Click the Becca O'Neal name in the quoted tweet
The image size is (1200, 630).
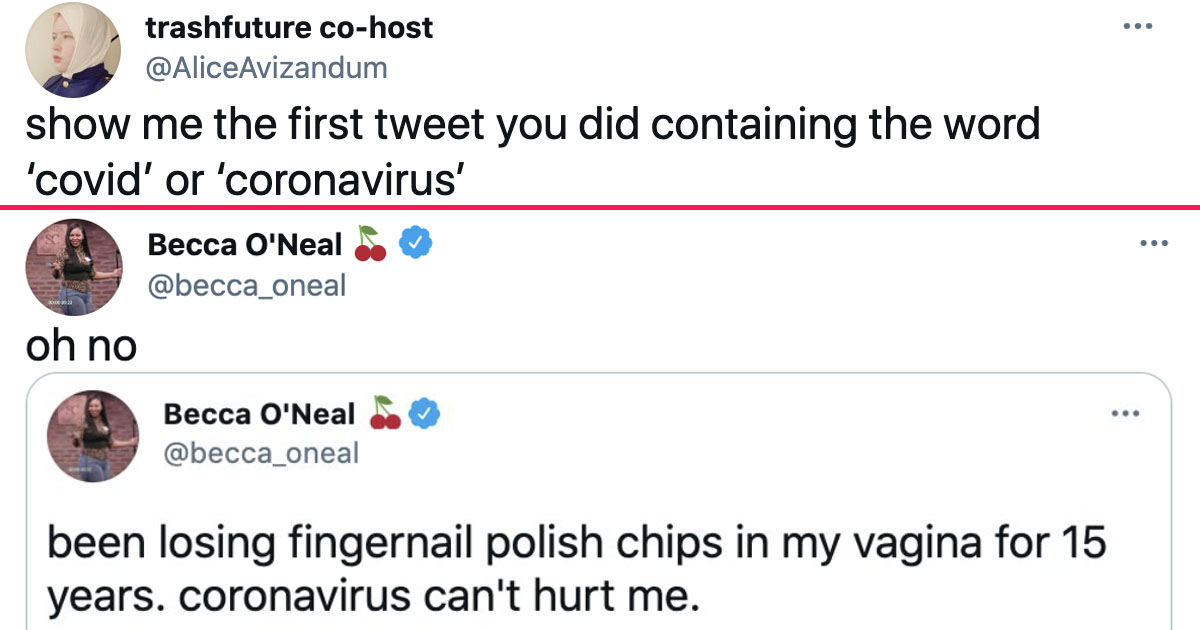pos(259,413)
